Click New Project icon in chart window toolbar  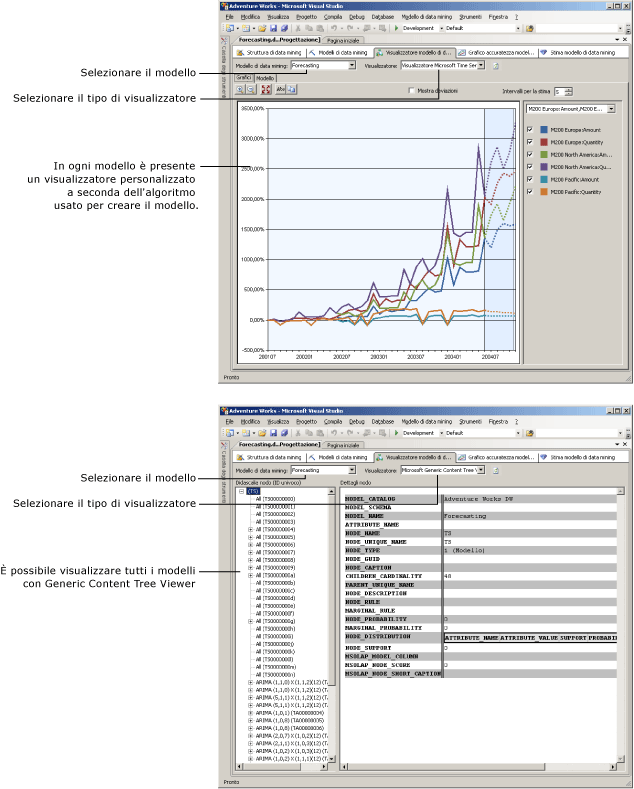coord(229,28)
